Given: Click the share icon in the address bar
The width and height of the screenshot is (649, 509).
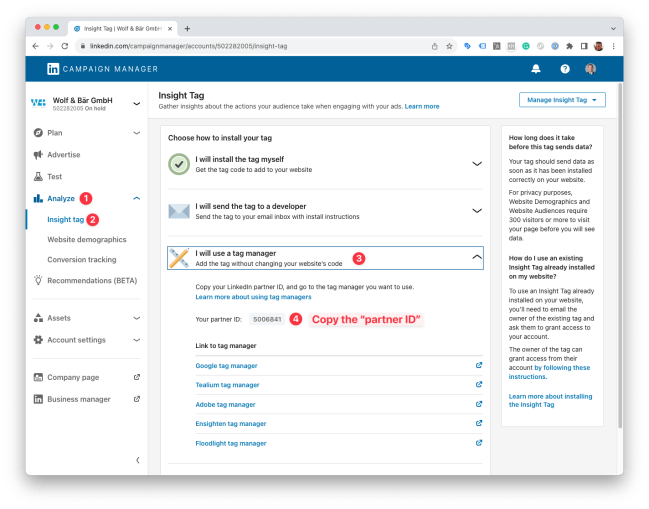Looking at the screenshot, I should pos(434,46).
